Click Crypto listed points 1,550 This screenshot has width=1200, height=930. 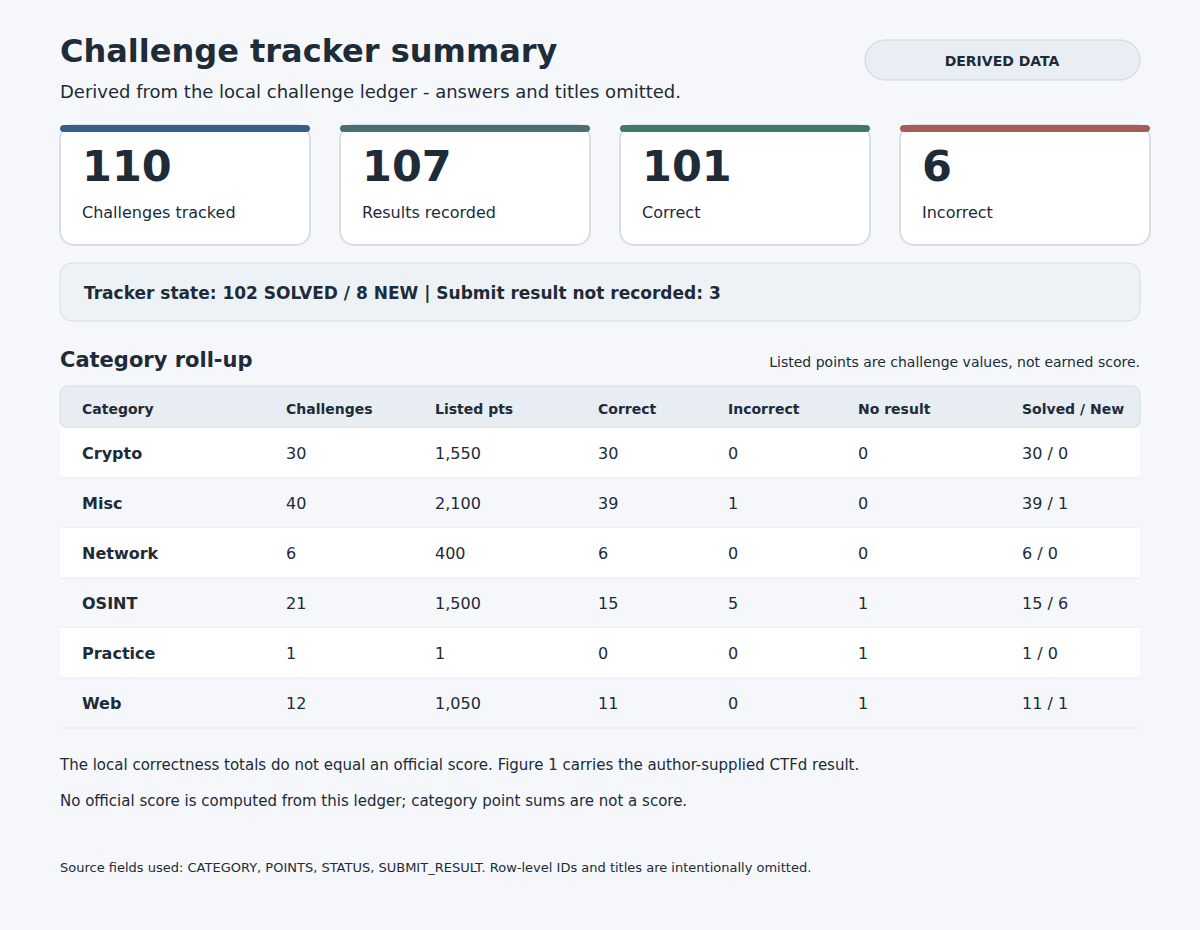click(x=458, y=453)
